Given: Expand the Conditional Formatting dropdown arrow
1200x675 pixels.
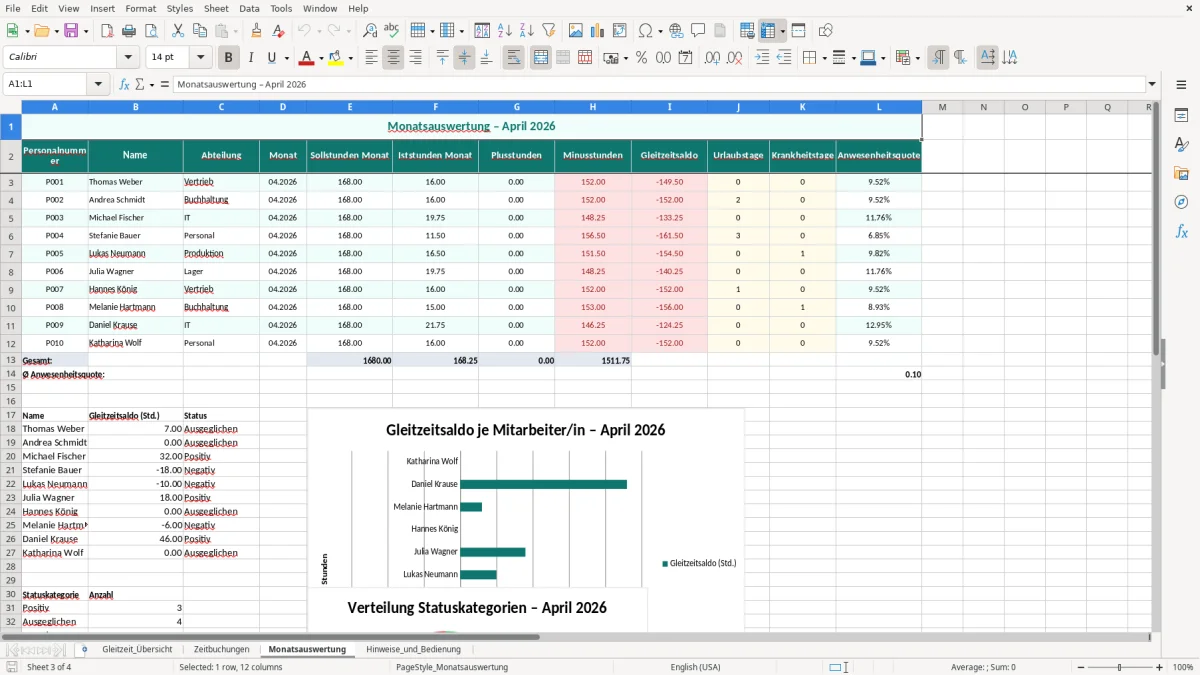Looking at the screenshot, I should 917,58.
